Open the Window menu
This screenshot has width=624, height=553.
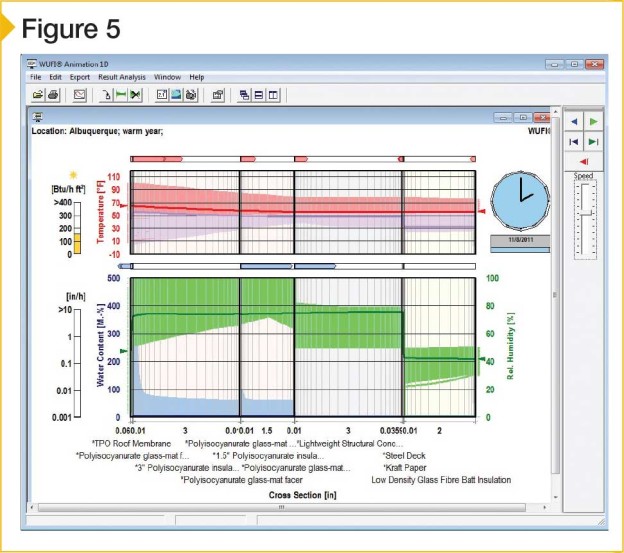click(x=167, y=77)
